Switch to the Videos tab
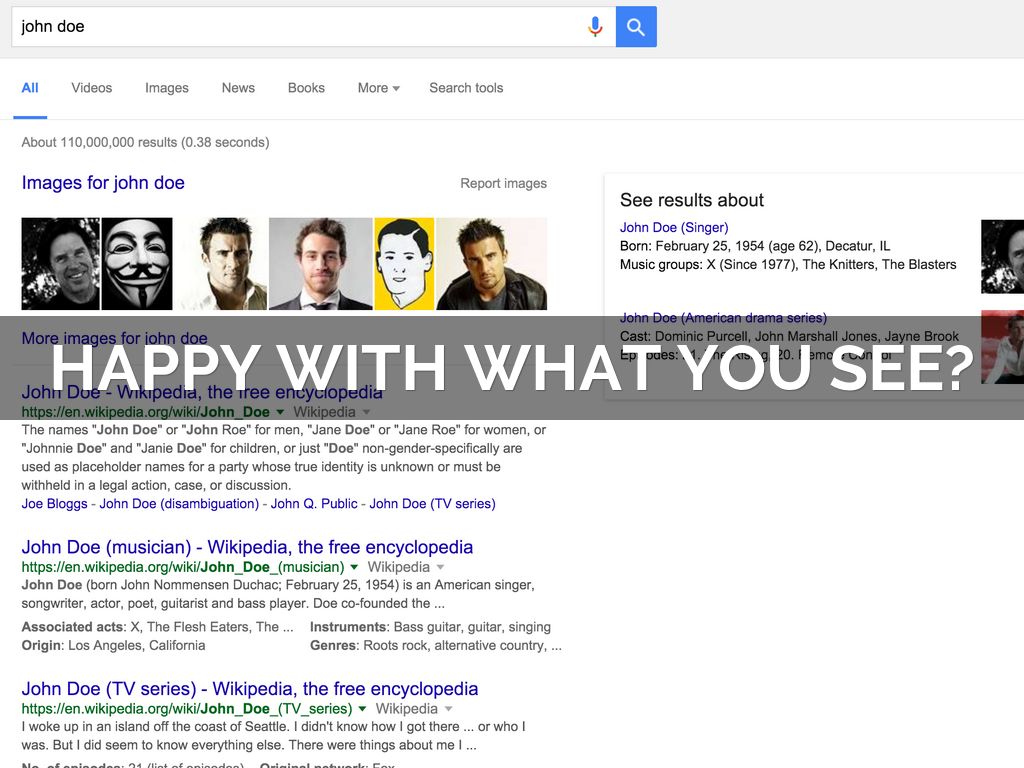 click(92, 88)
